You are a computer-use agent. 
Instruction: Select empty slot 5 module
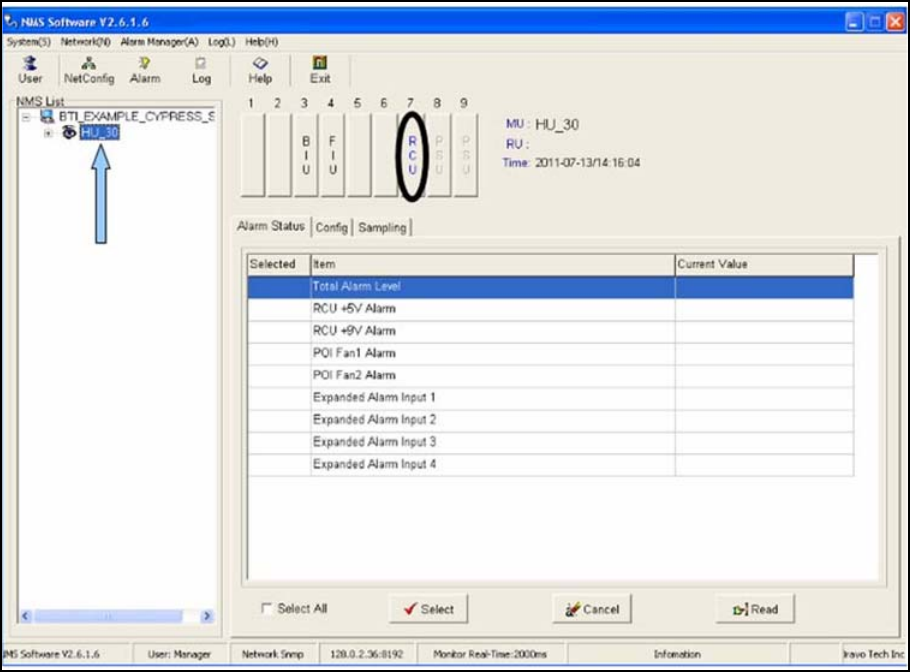359,154
